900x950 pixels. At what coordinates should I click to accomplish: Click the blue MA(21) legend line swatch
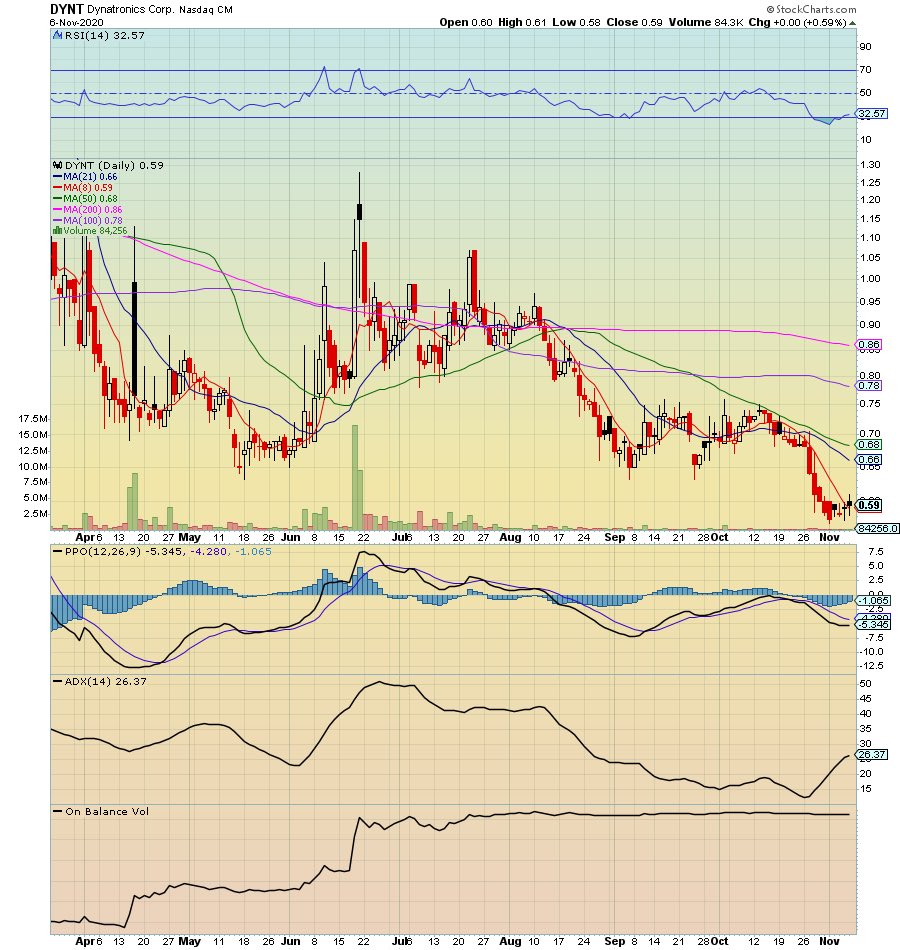pyautogui.click(x=58, y=177)
